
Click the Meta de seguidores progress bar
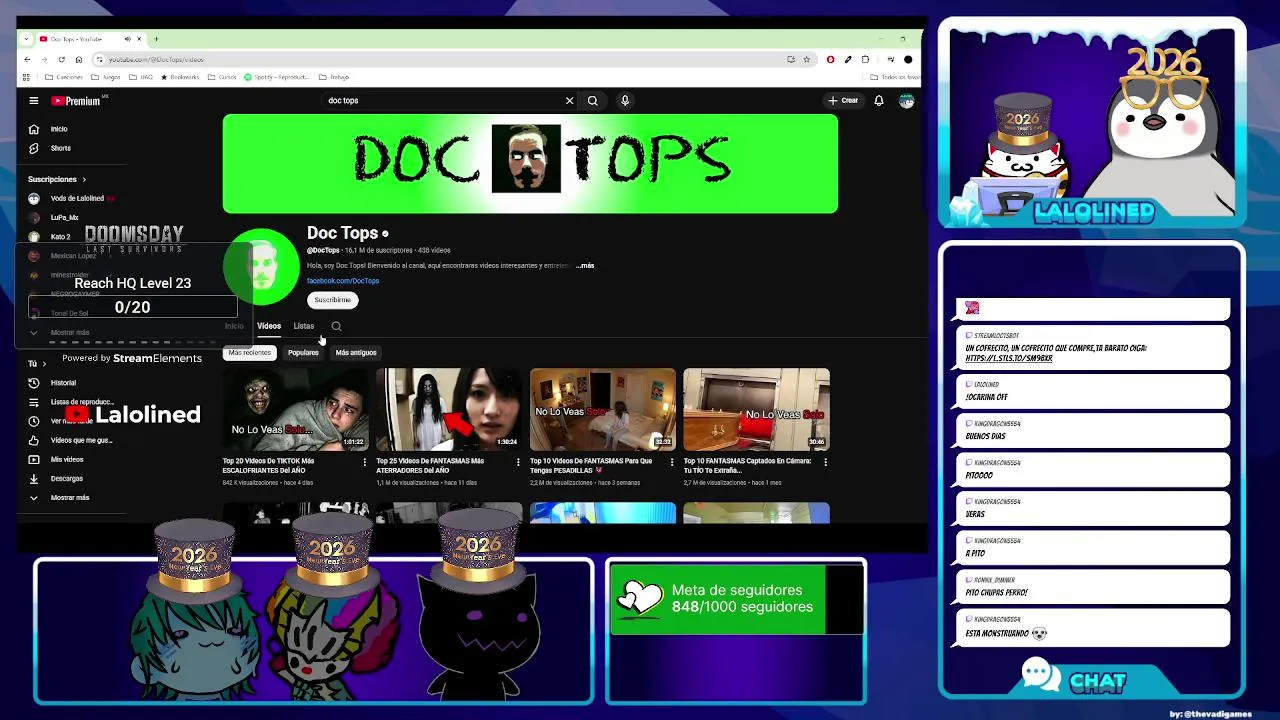tap(736, 599)
